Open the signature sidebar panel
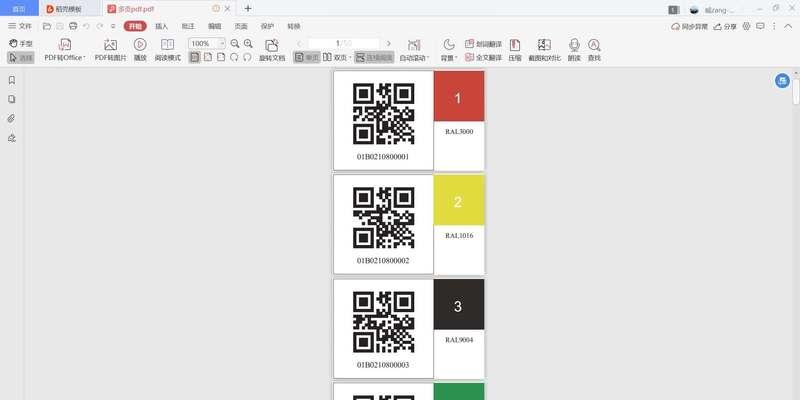 coord(12,138)
